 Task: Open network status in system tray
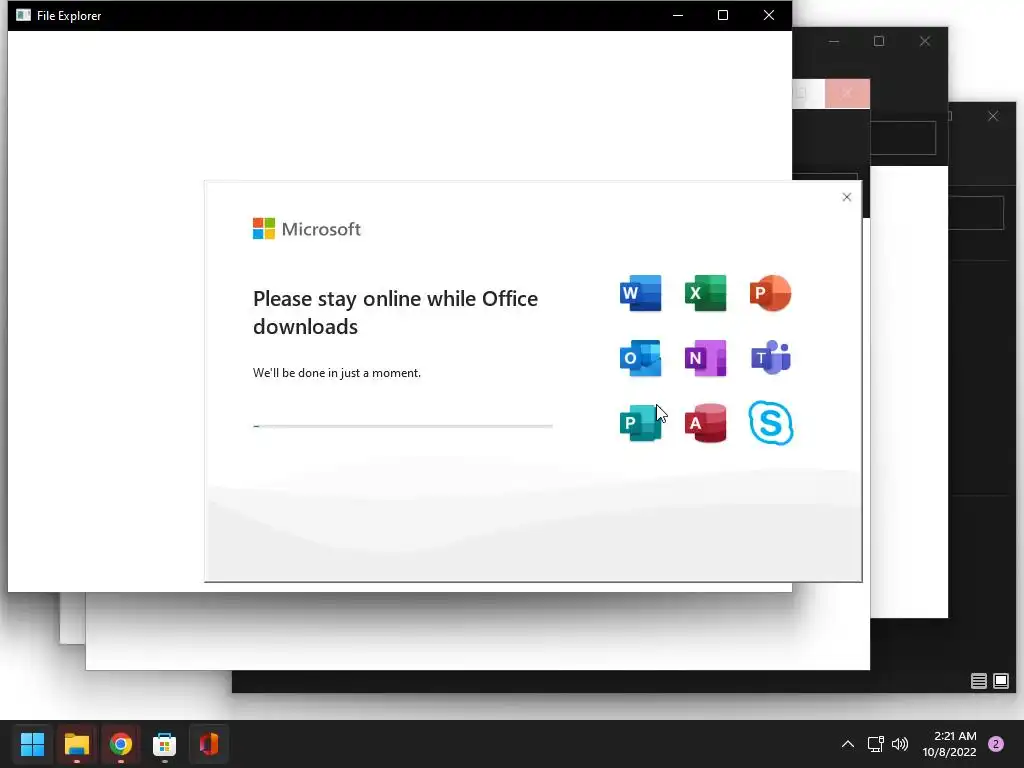[x=875, y=744]
